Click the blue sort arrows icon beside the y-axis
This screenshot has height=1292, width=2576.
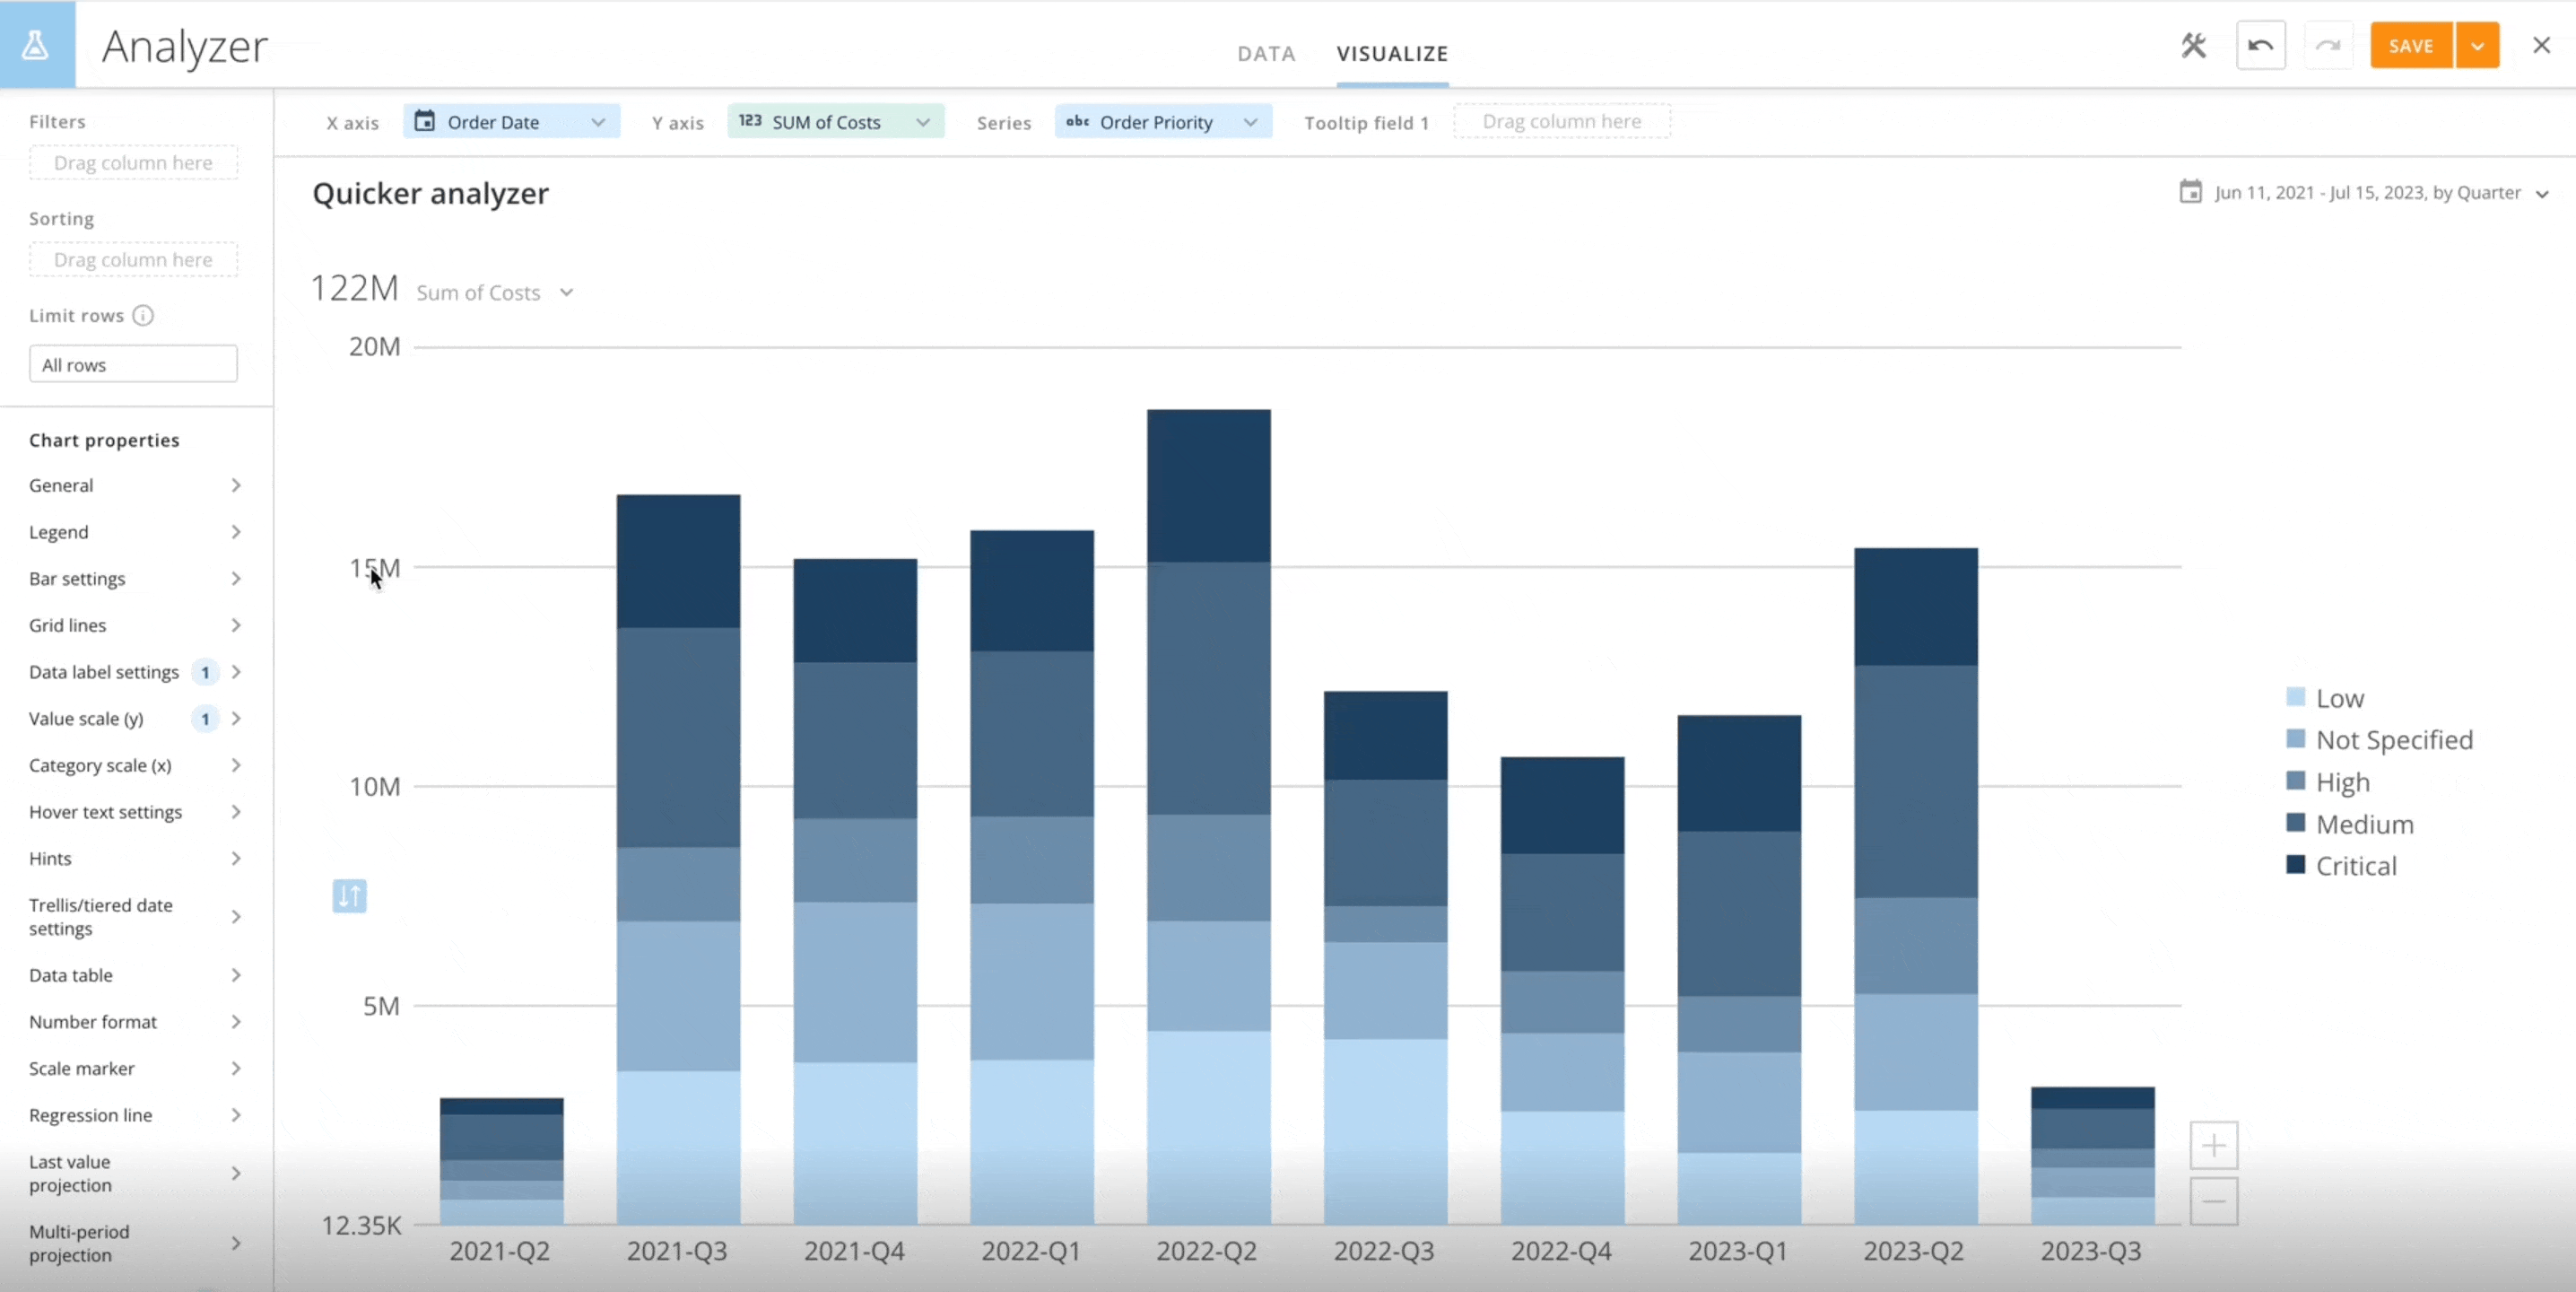point(348,896)
